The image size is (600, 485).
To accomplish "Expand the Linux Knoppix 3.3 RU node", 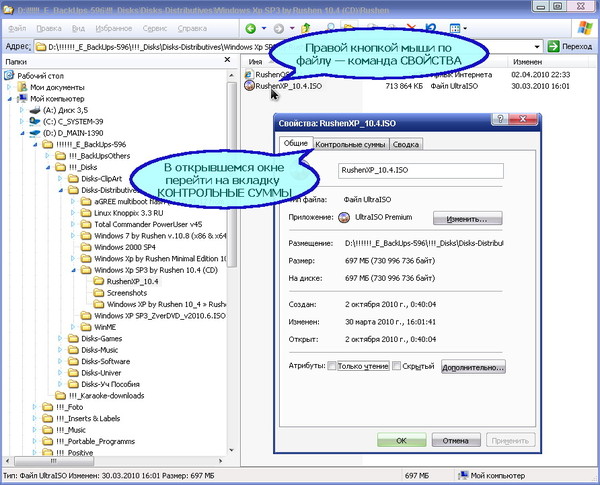I will click(x=73, y=213).
